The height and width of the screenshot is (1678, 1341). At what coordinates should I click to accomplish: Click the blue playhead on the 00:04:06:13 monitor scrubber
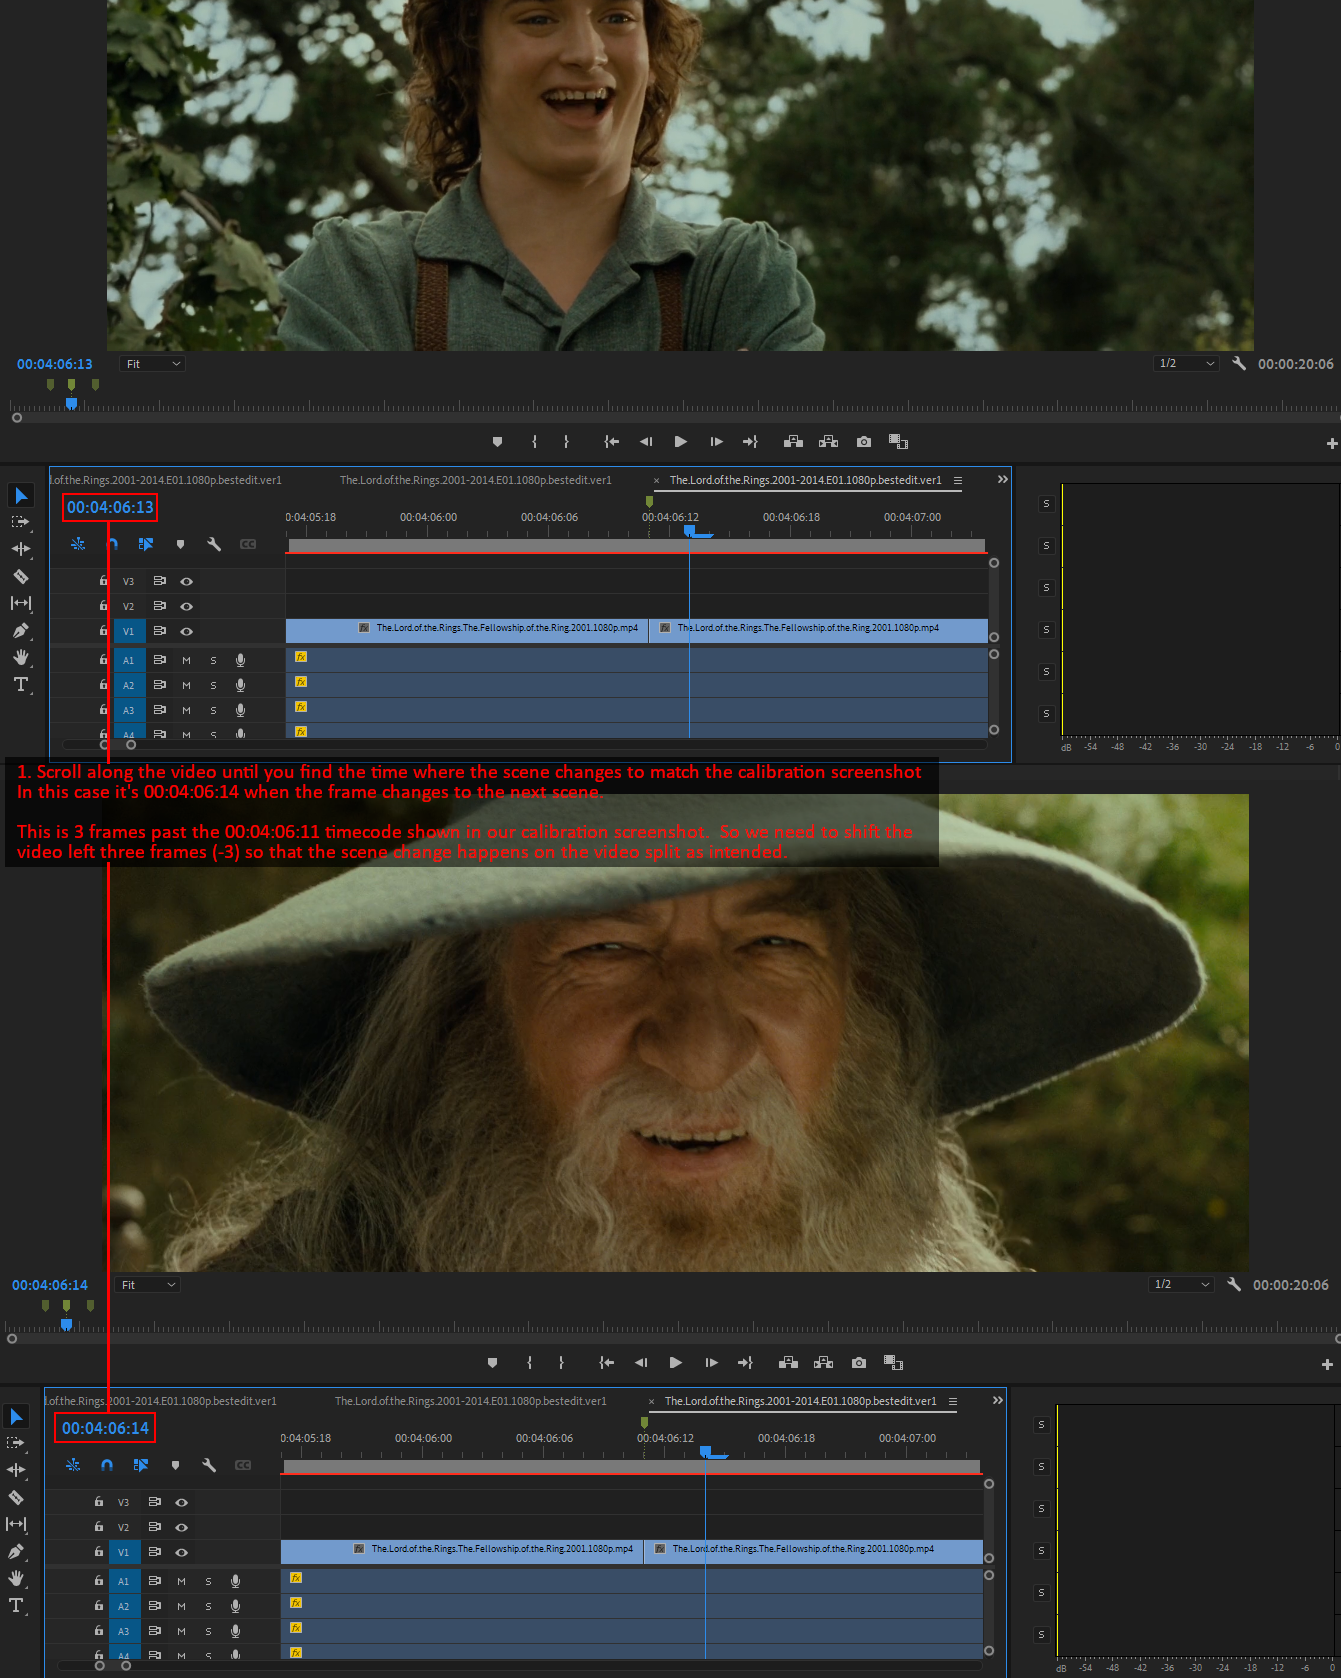(71, 403)
